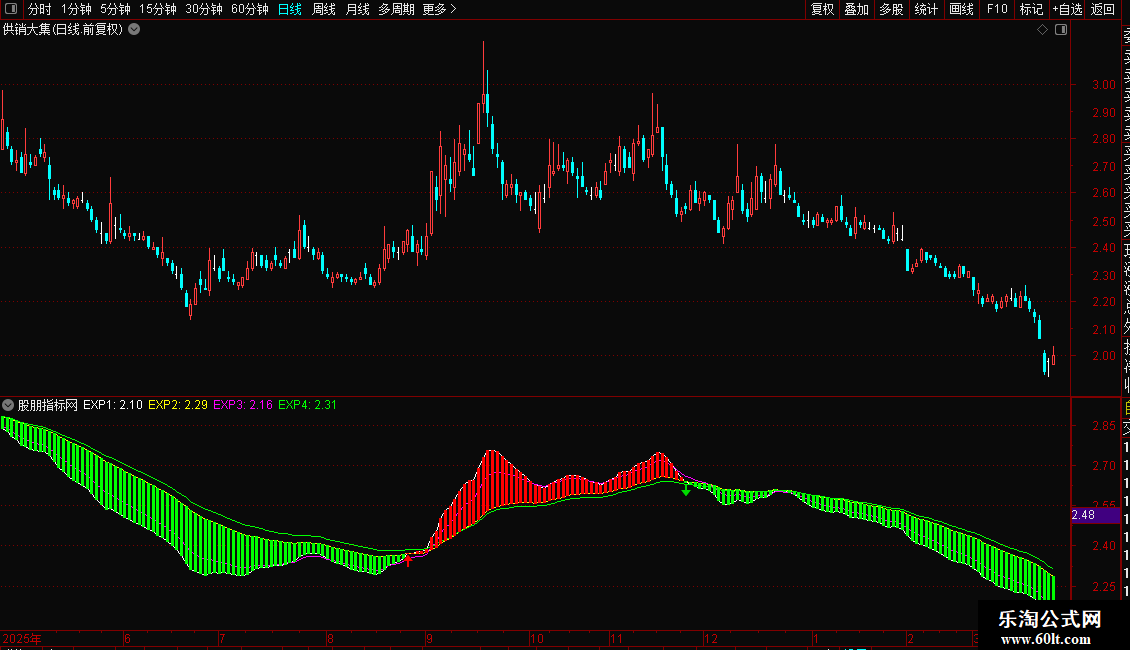
Task: Select the 30分钟 period tab
Action: pos(204,9)
